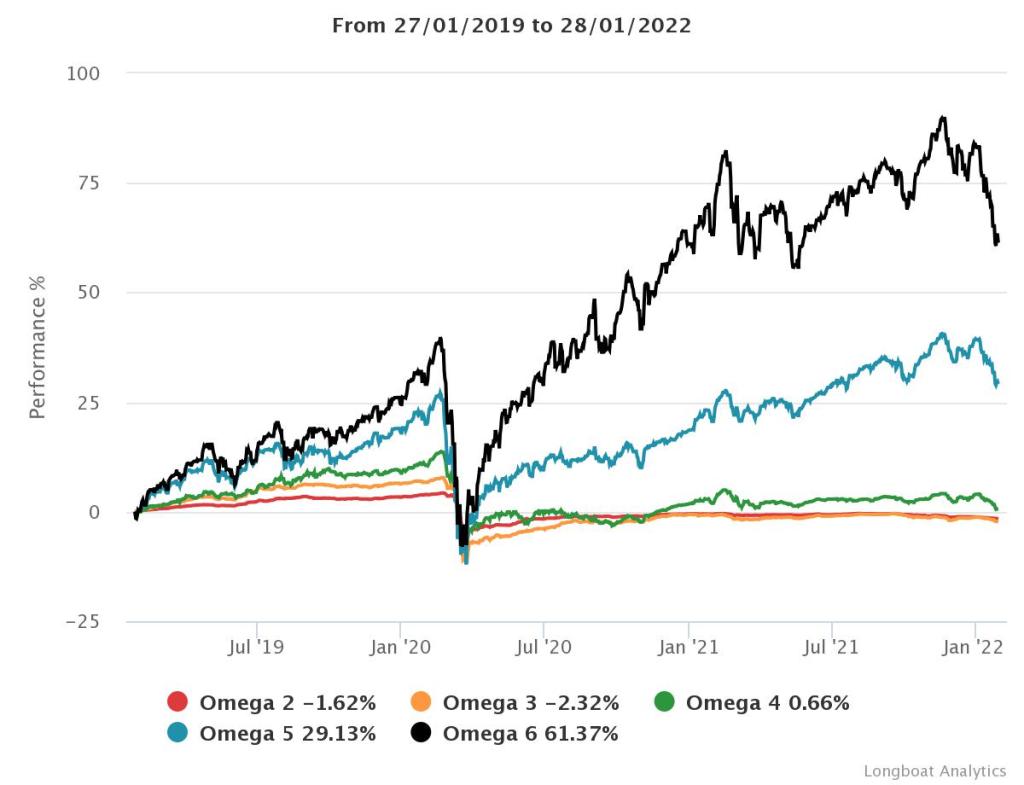Click the Jul '21 x-axis label
1024x785 pixels.
[832, 647]
